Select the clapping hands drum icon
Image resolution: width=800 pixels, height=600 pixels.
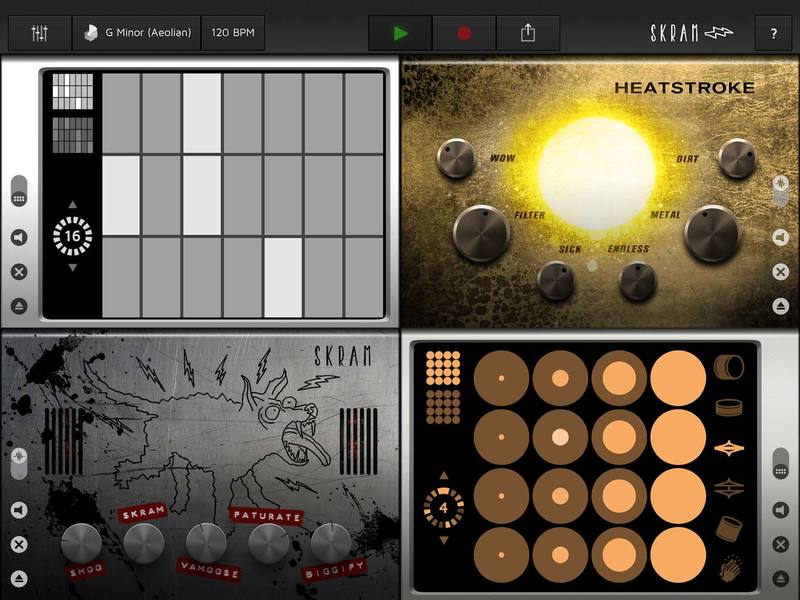click(x=730, y=568)
